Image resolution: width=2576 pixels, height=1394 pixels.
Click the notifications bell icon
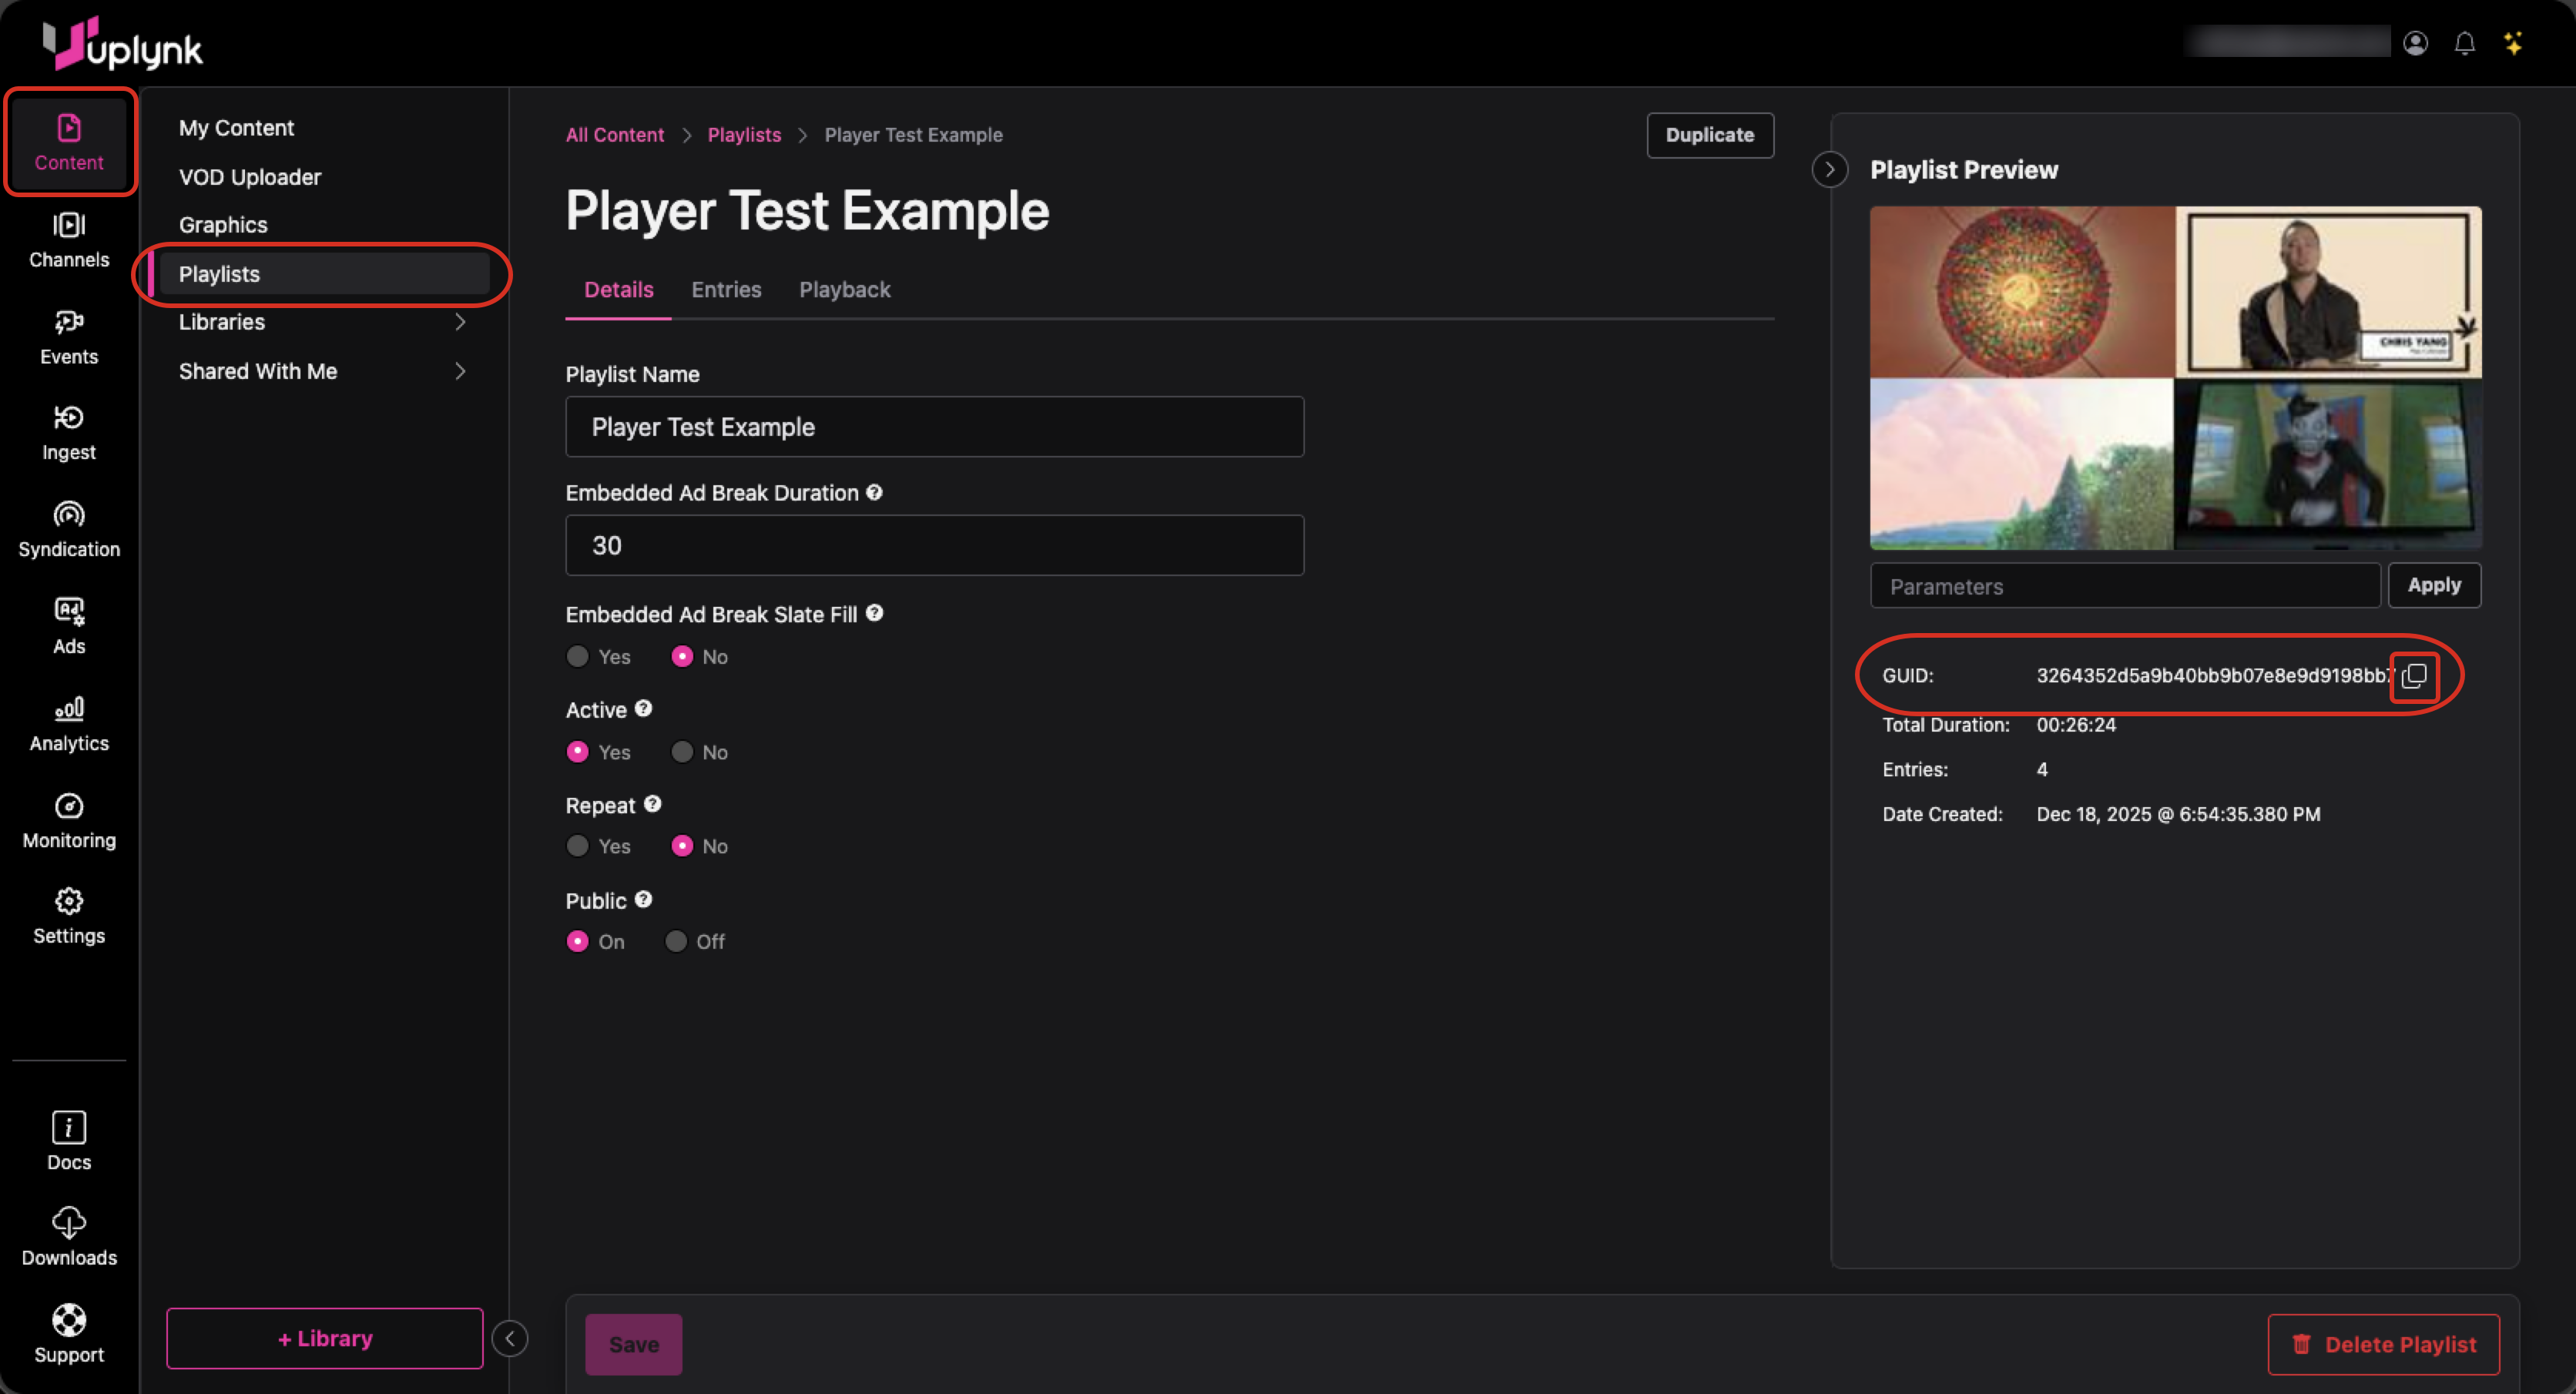tap(2464, 44)
